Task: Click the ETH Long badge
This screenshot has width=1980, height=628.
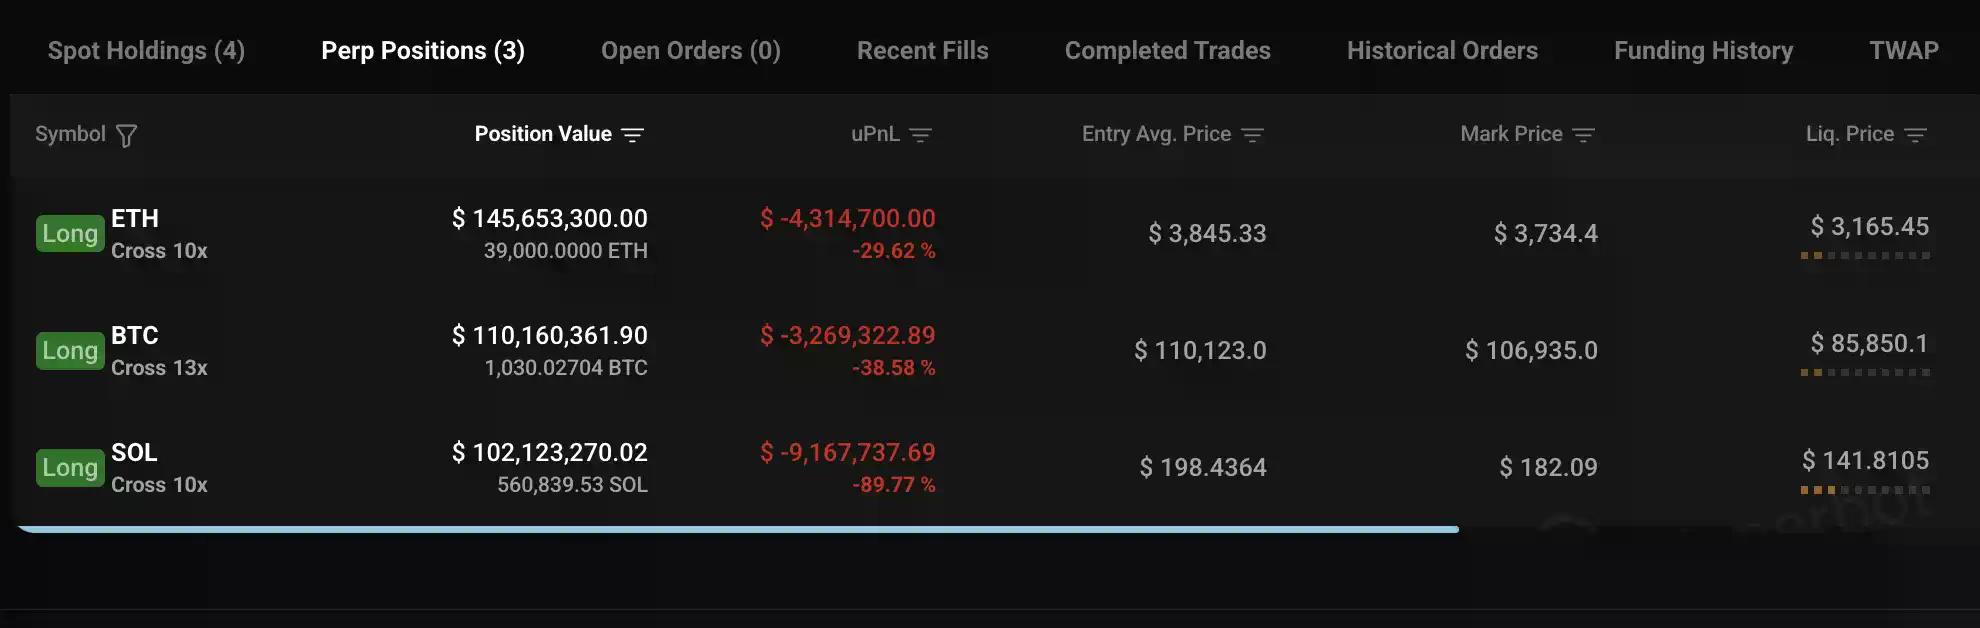Action: tap(70, 233)
